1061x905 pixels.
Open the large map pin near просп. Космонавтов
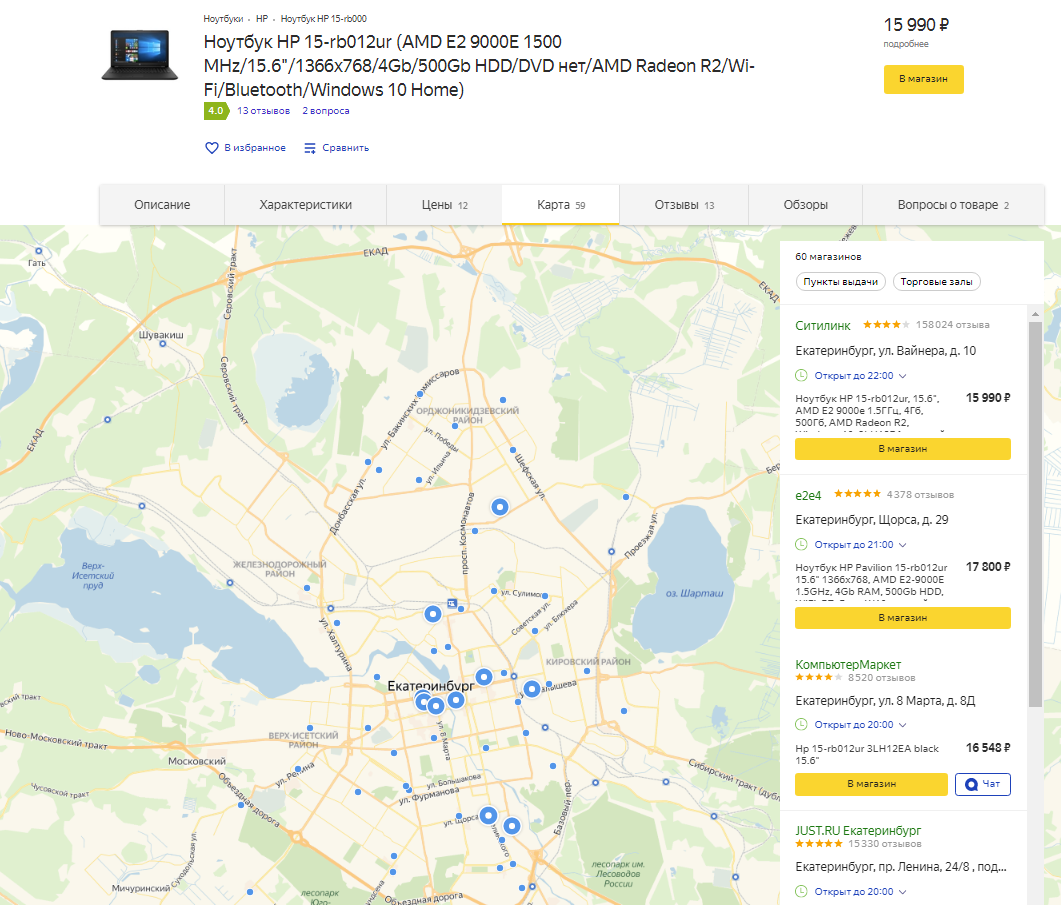499,506
